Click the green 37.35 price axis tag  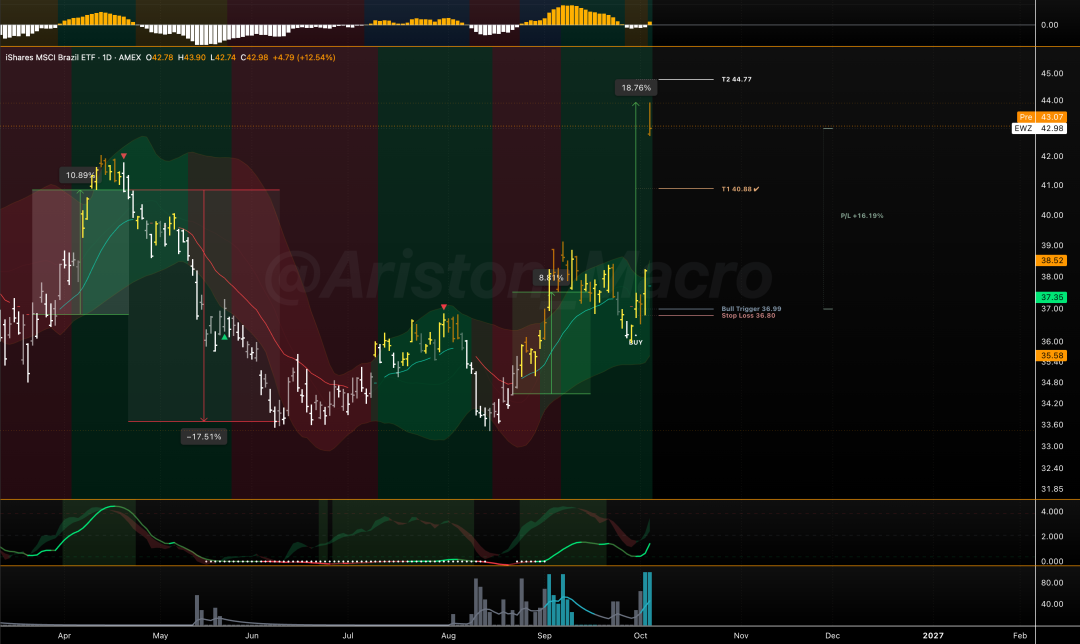coord(1052,298)
